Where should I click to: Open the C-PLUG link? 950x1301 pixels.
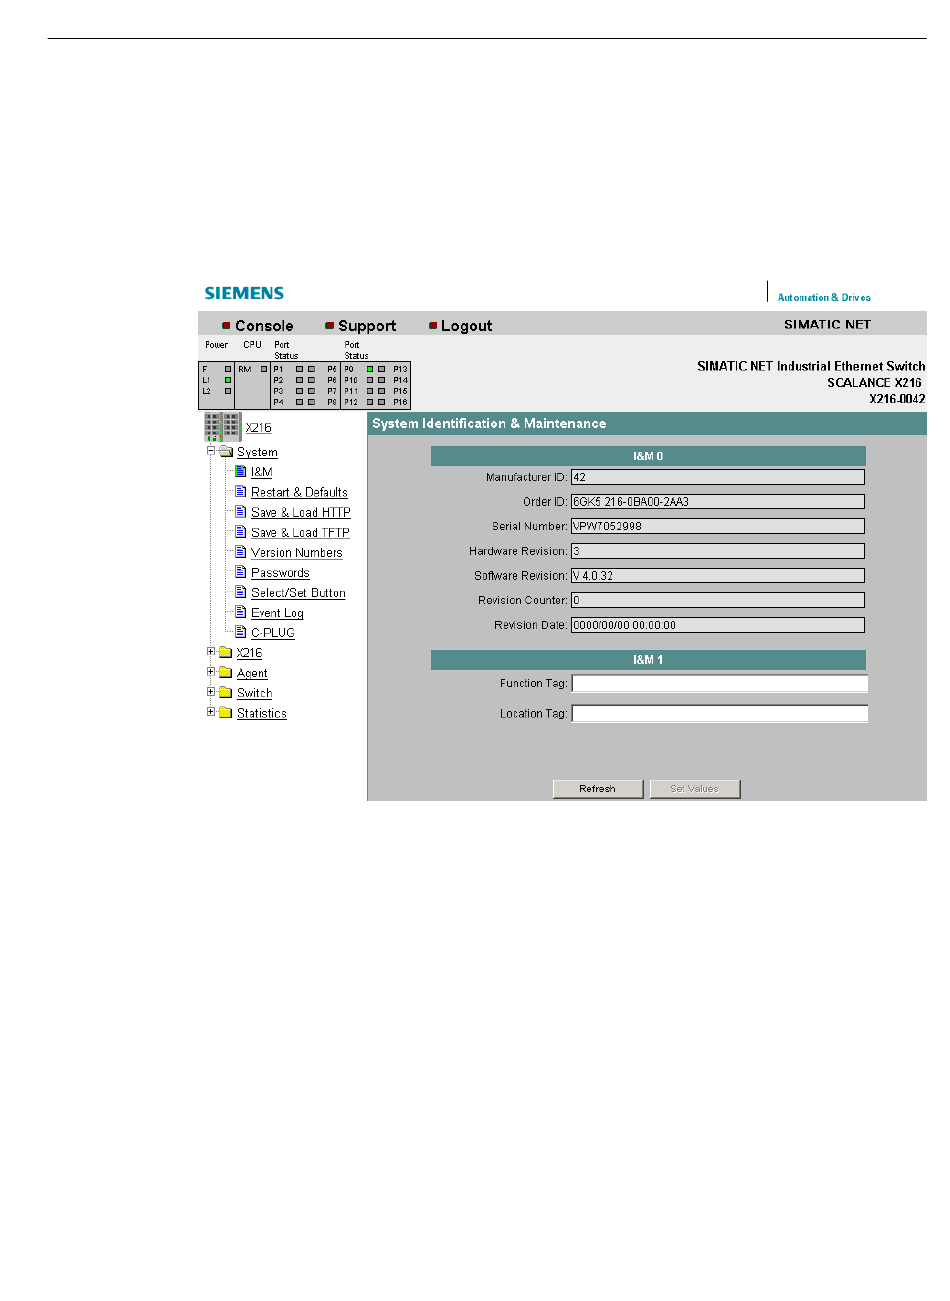273,632
